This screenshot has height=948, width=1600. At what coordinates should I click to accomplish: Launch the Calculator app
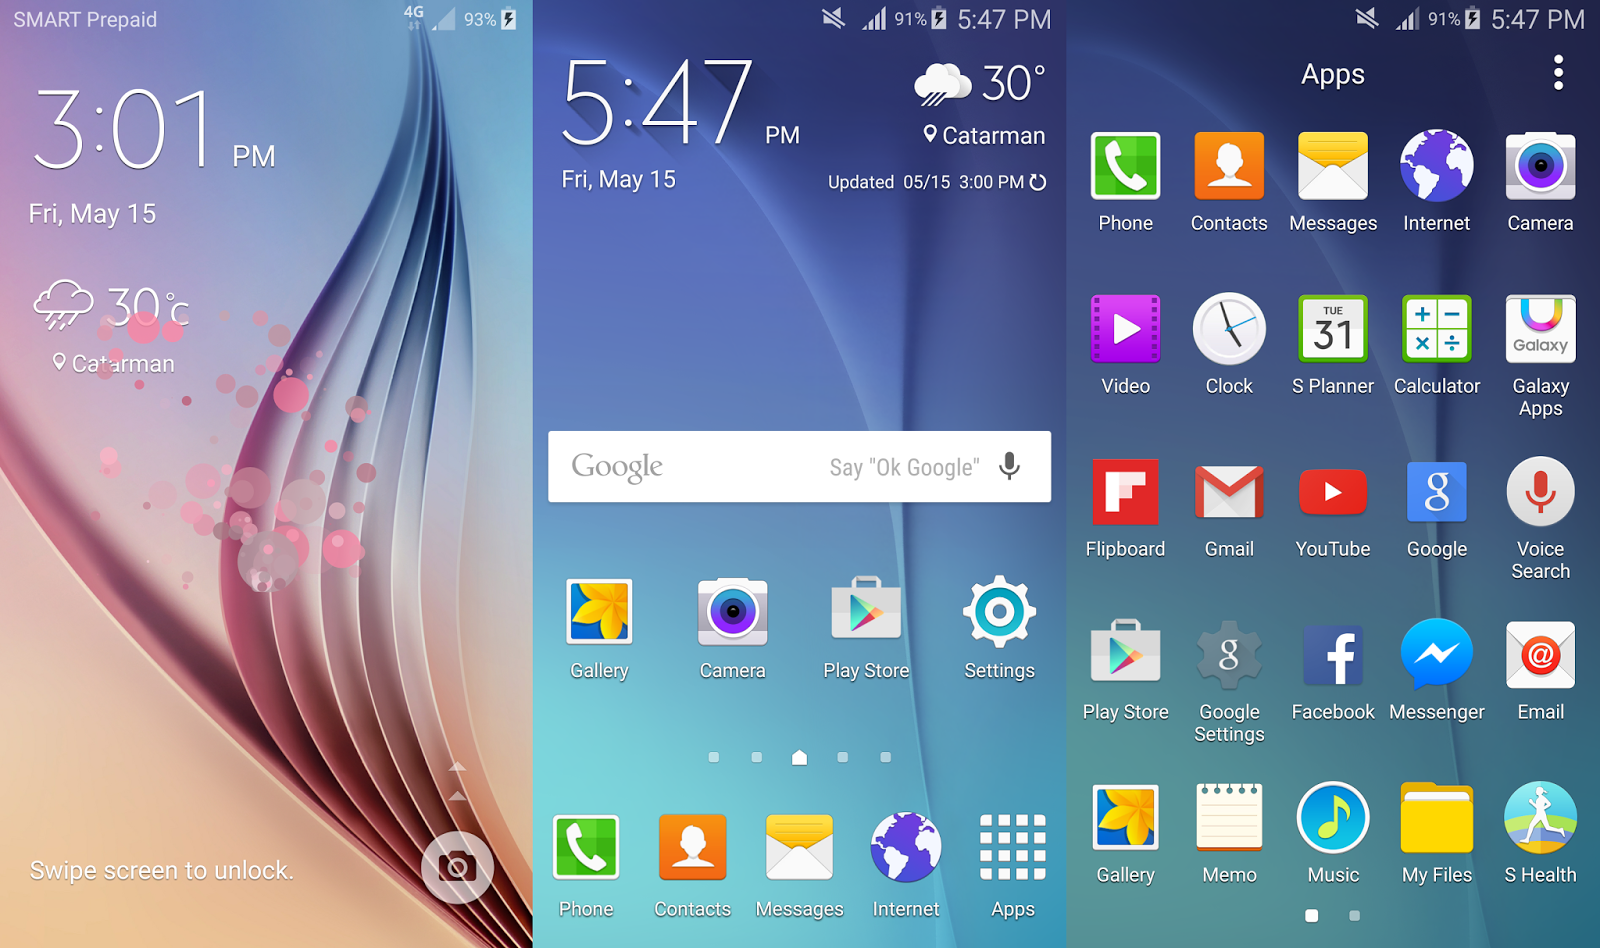(1437, 345)
